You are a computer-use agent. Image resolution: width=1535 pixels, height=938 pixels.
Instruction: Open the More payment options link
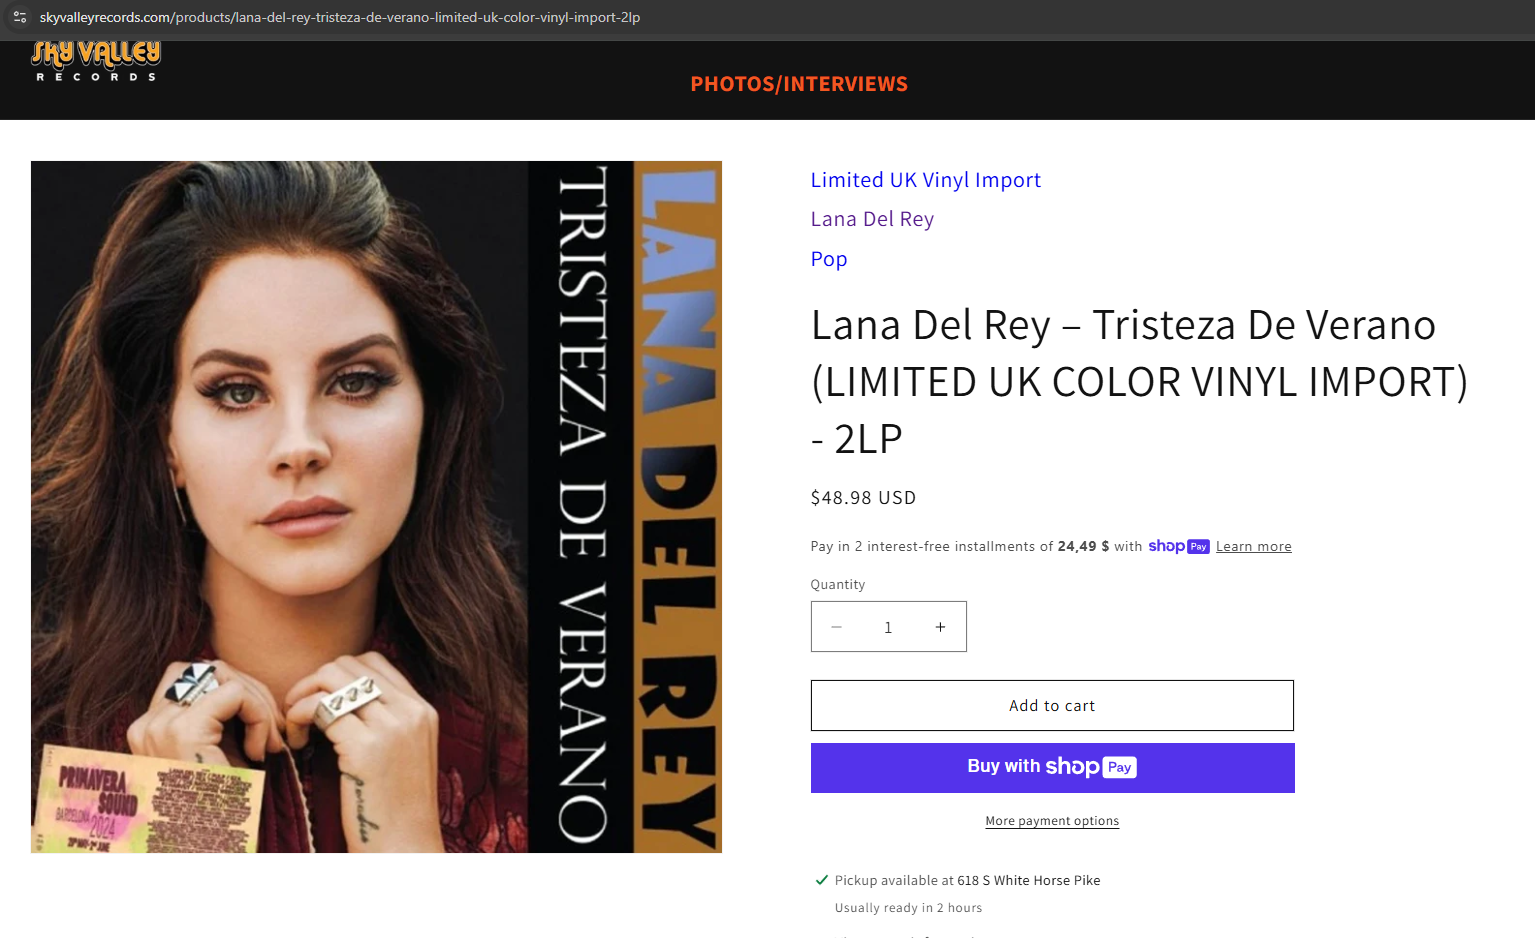click(x=1052, y=821)
